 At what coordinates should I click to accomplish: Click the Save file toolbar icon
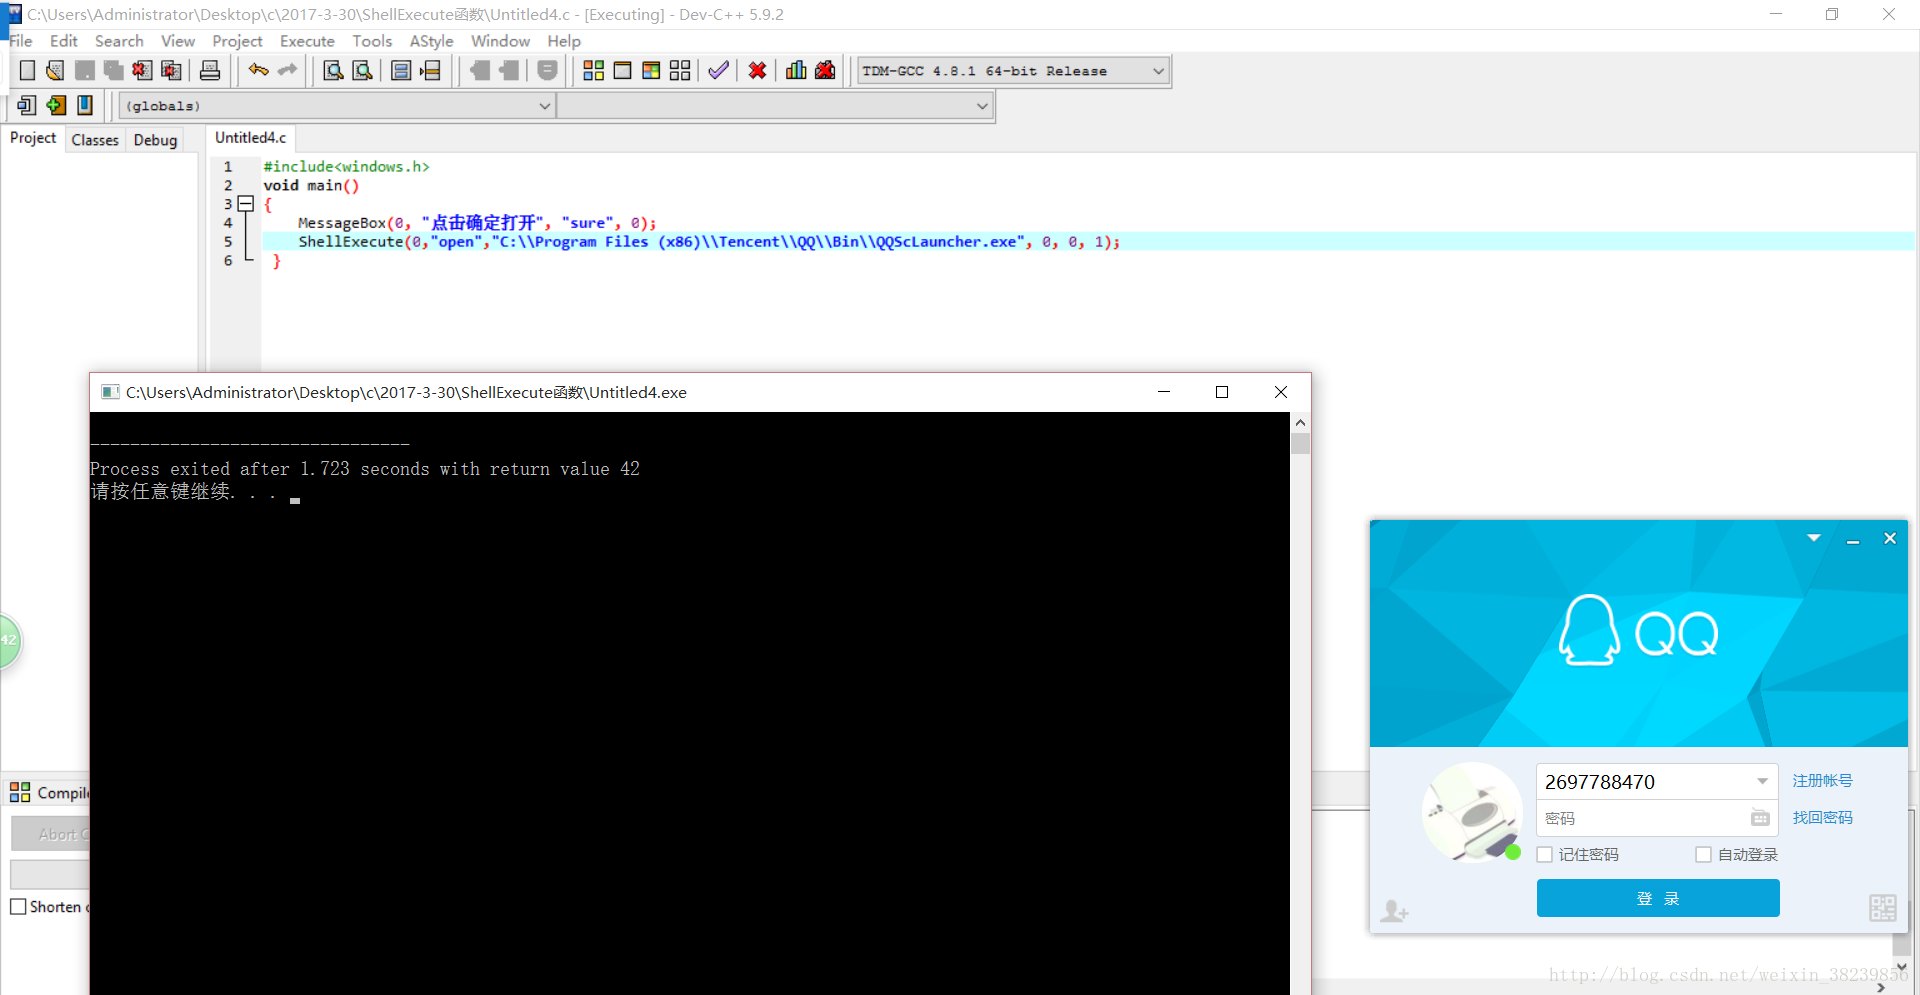click(x=84, y=70)
